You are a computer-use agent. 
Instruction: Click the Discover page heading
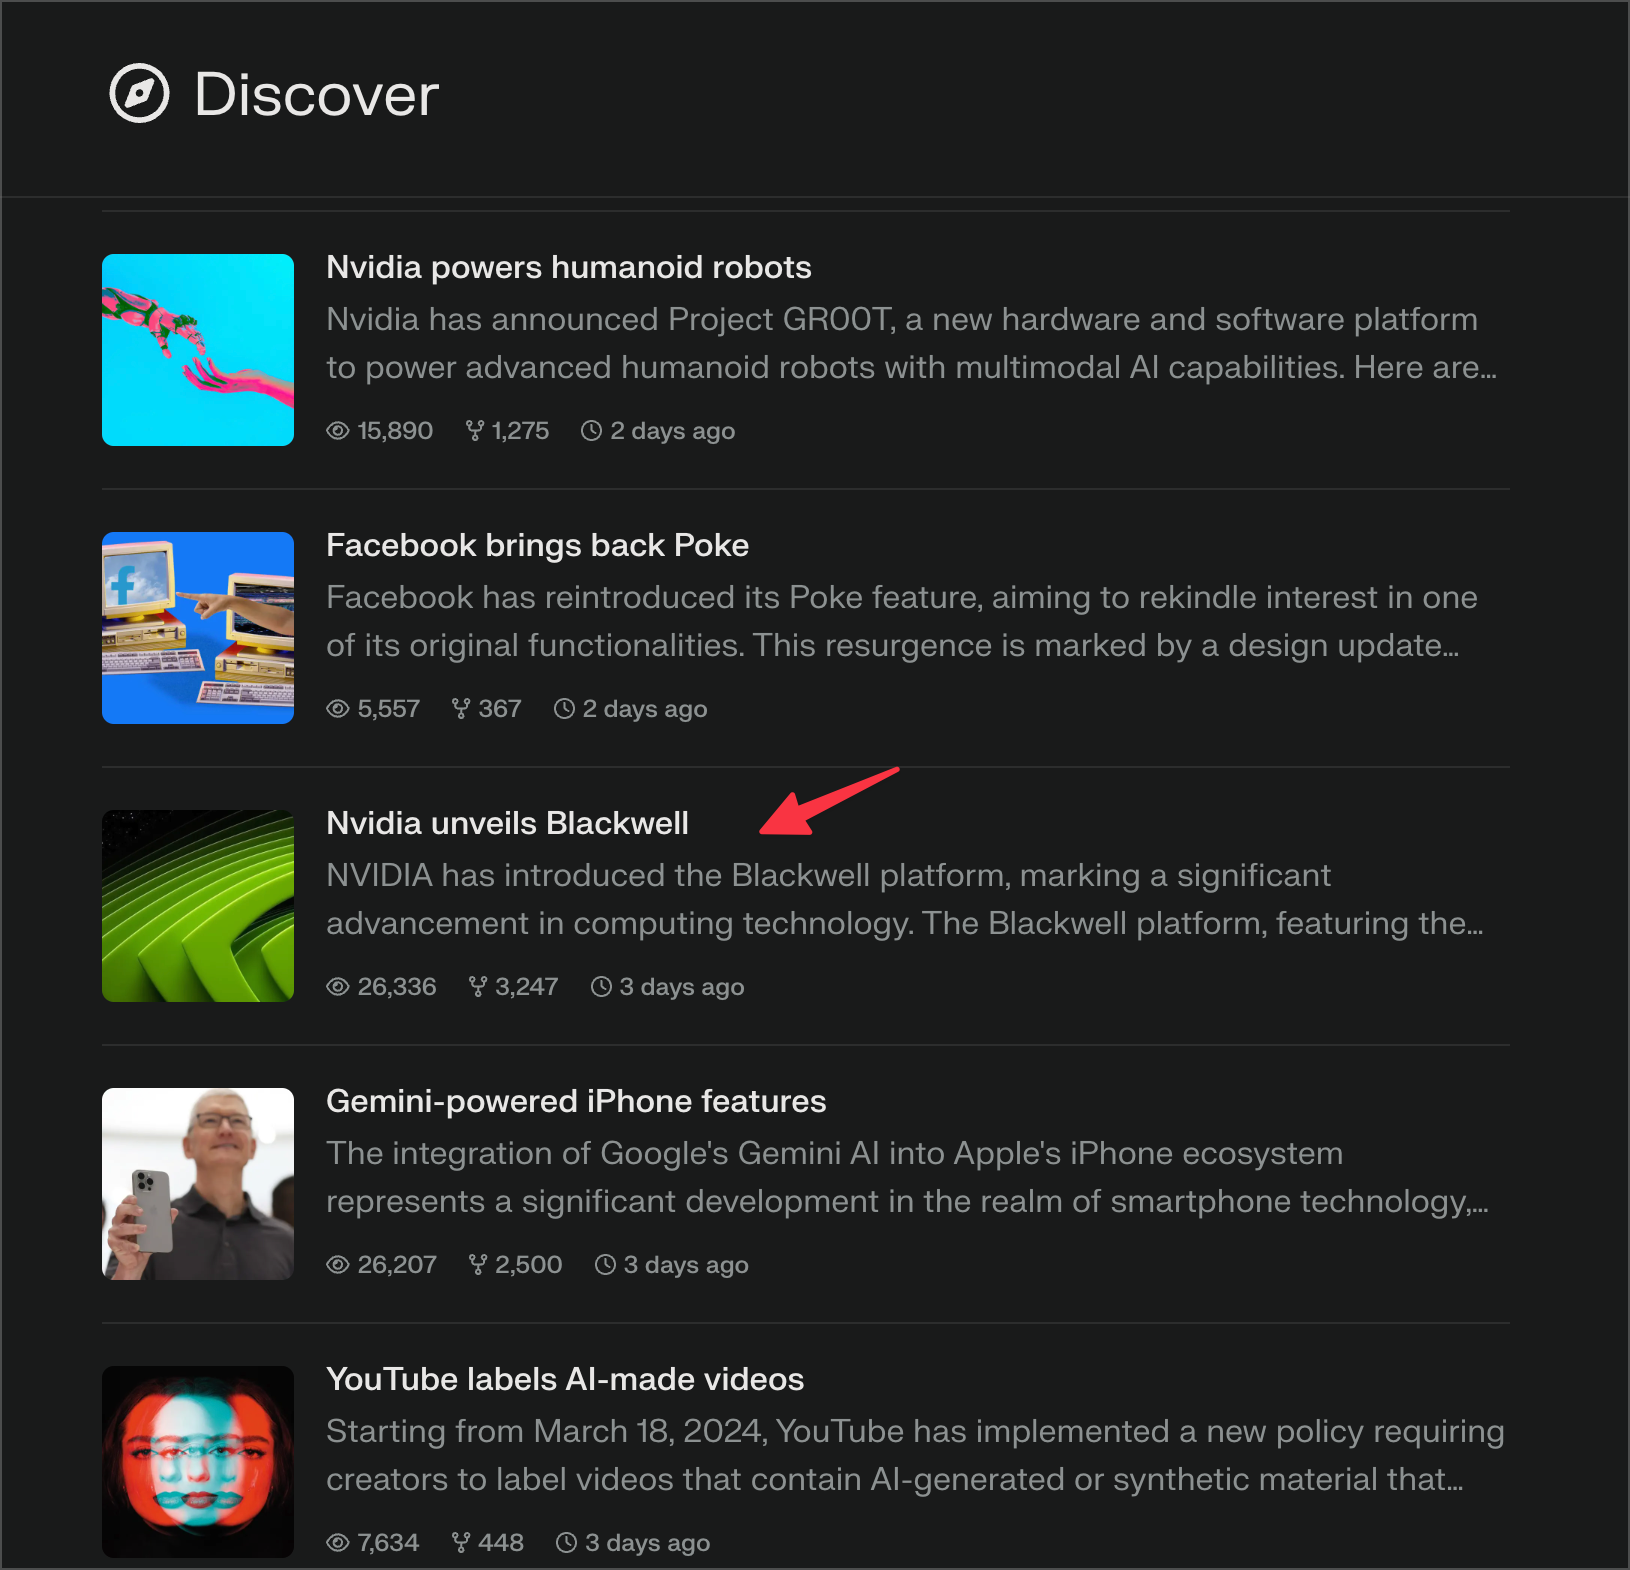[316, 95]
